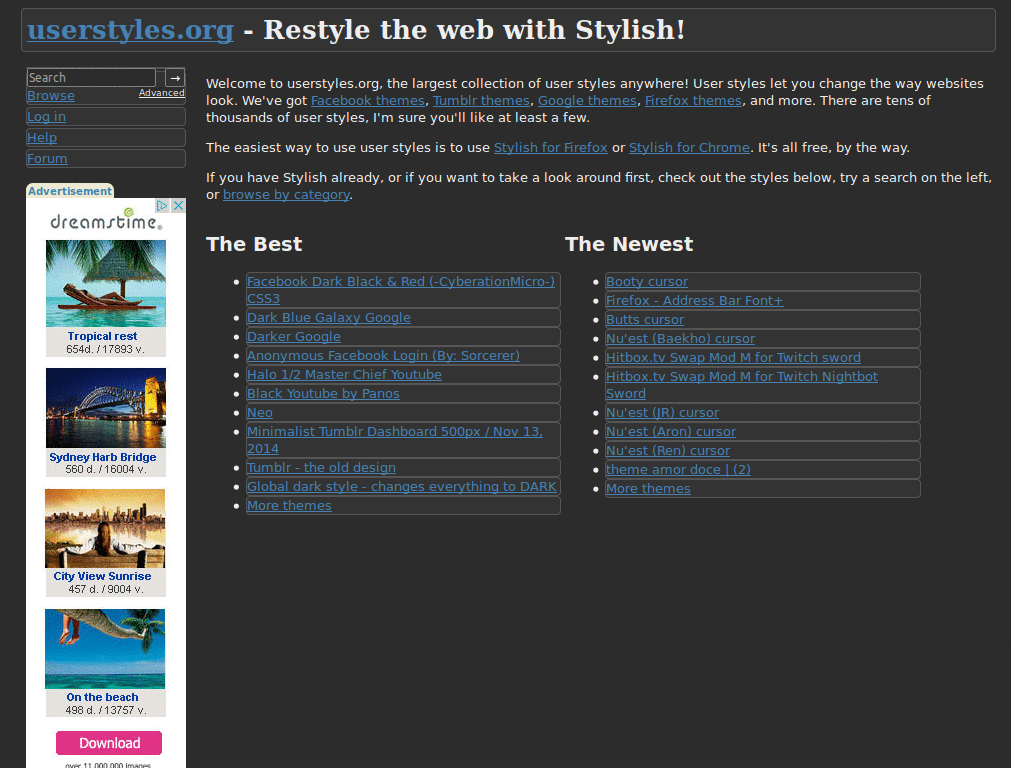Close the dreamstime ad with X icon
Image resolution: width=1024 pixels, height=768 pixels.
pyautogui.click(x=178, y=206)
